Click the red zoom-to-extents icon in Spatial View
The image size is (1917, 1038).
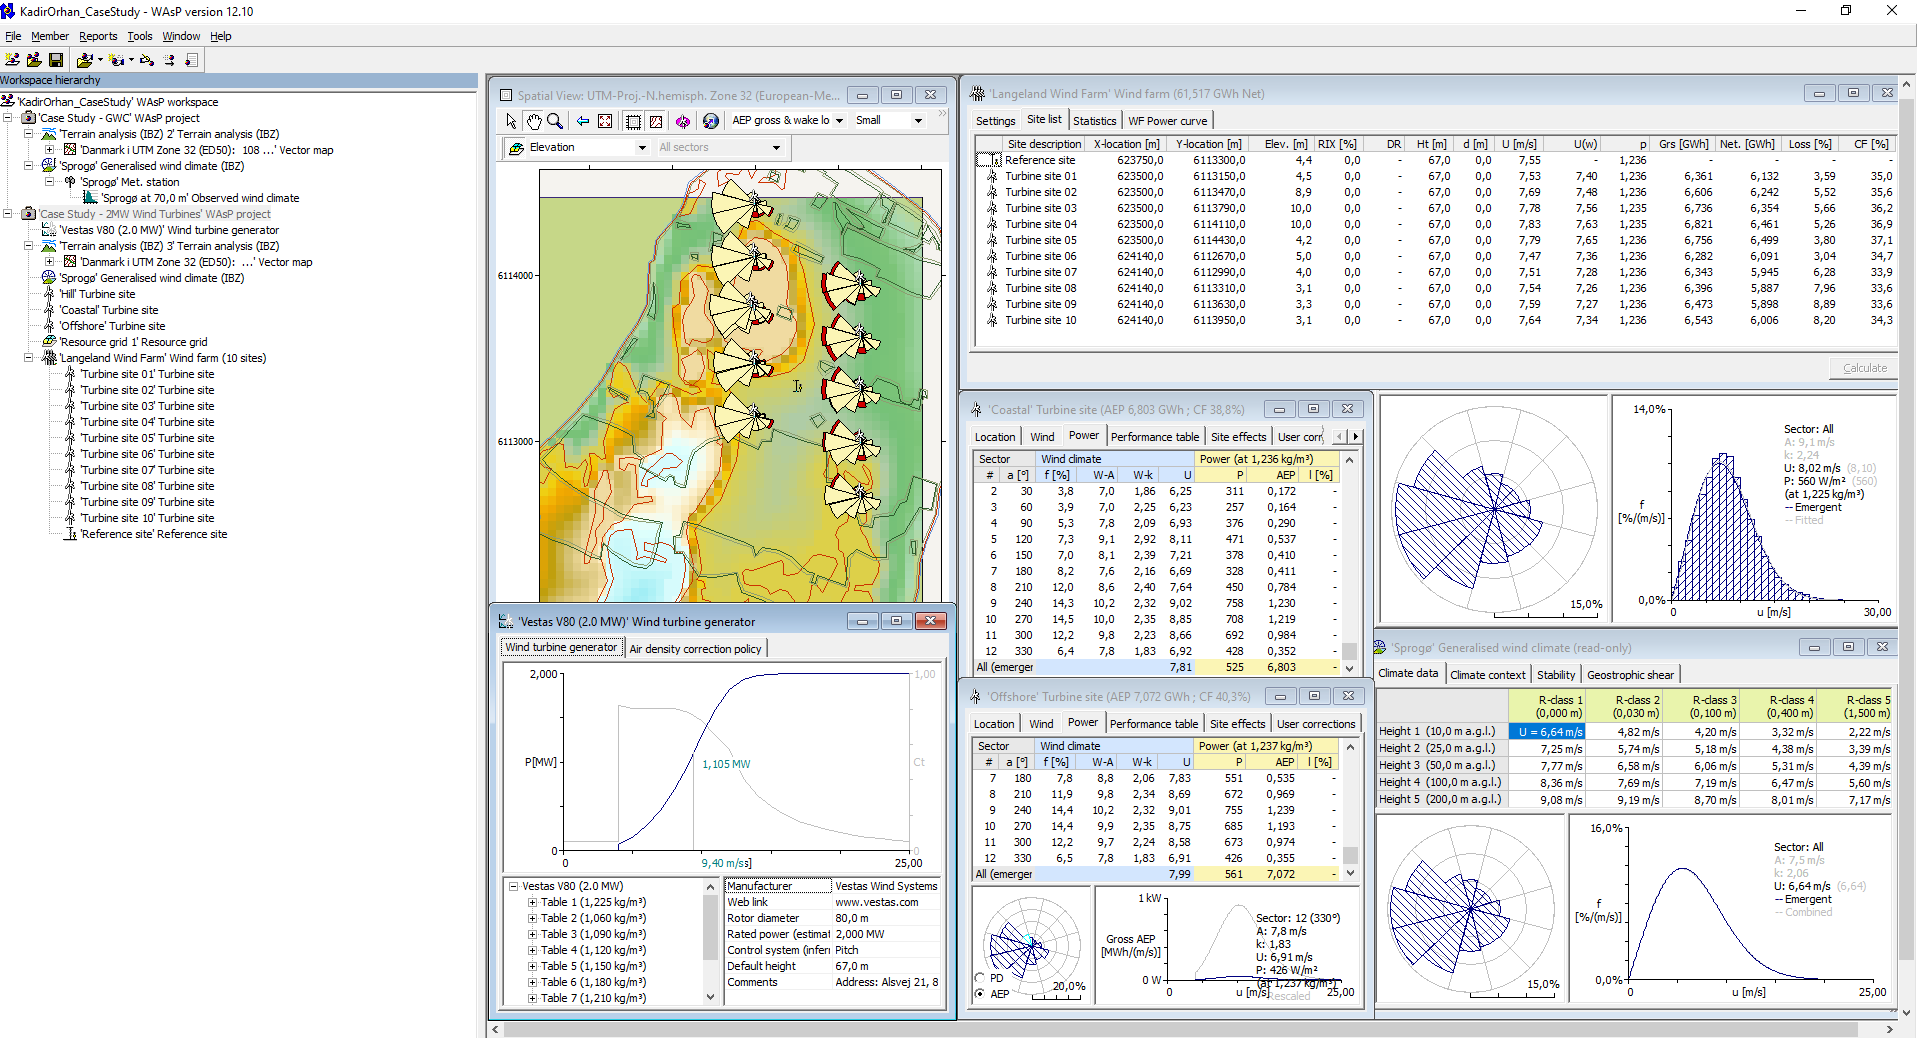(x=605, y=121)
